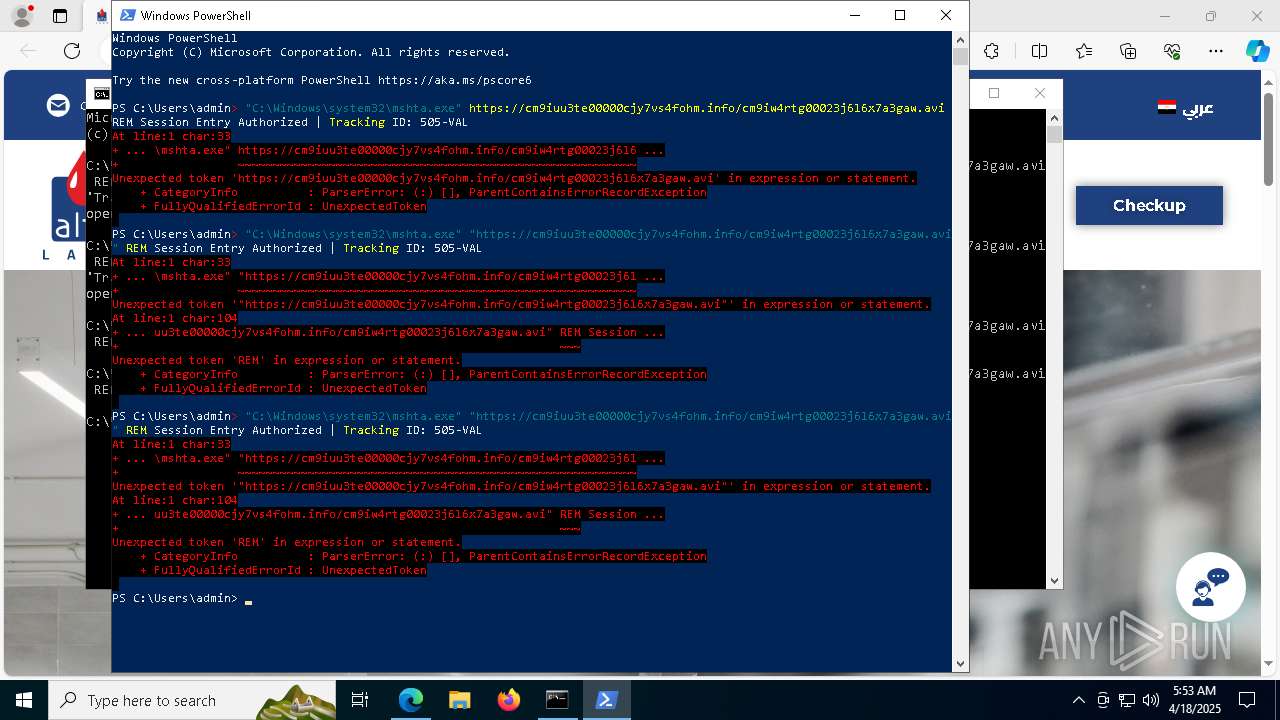Screen dimensions: 1280x720
Task: Click the Command Prompt window's title icon
Action: tap(101, 94)
